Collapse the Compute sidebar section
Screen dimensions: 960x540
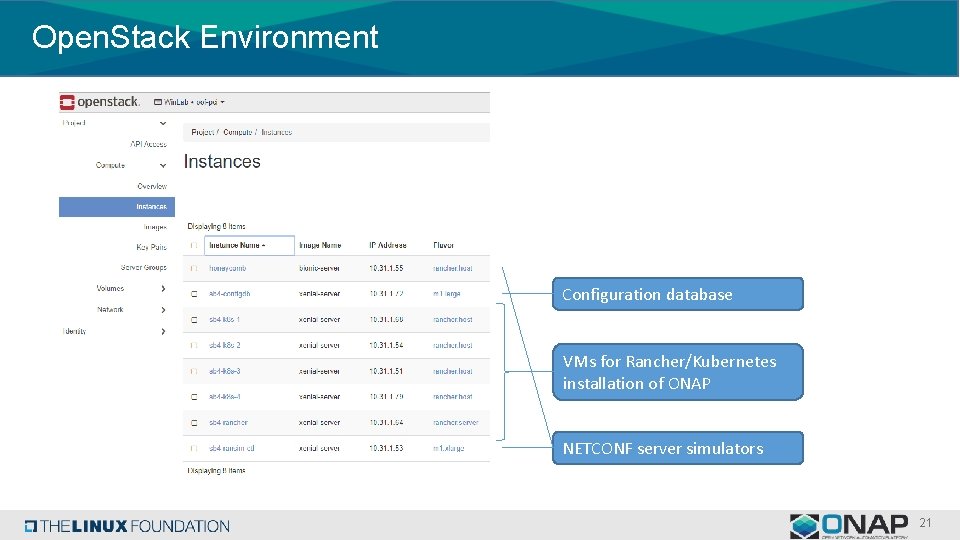(163, 165)
